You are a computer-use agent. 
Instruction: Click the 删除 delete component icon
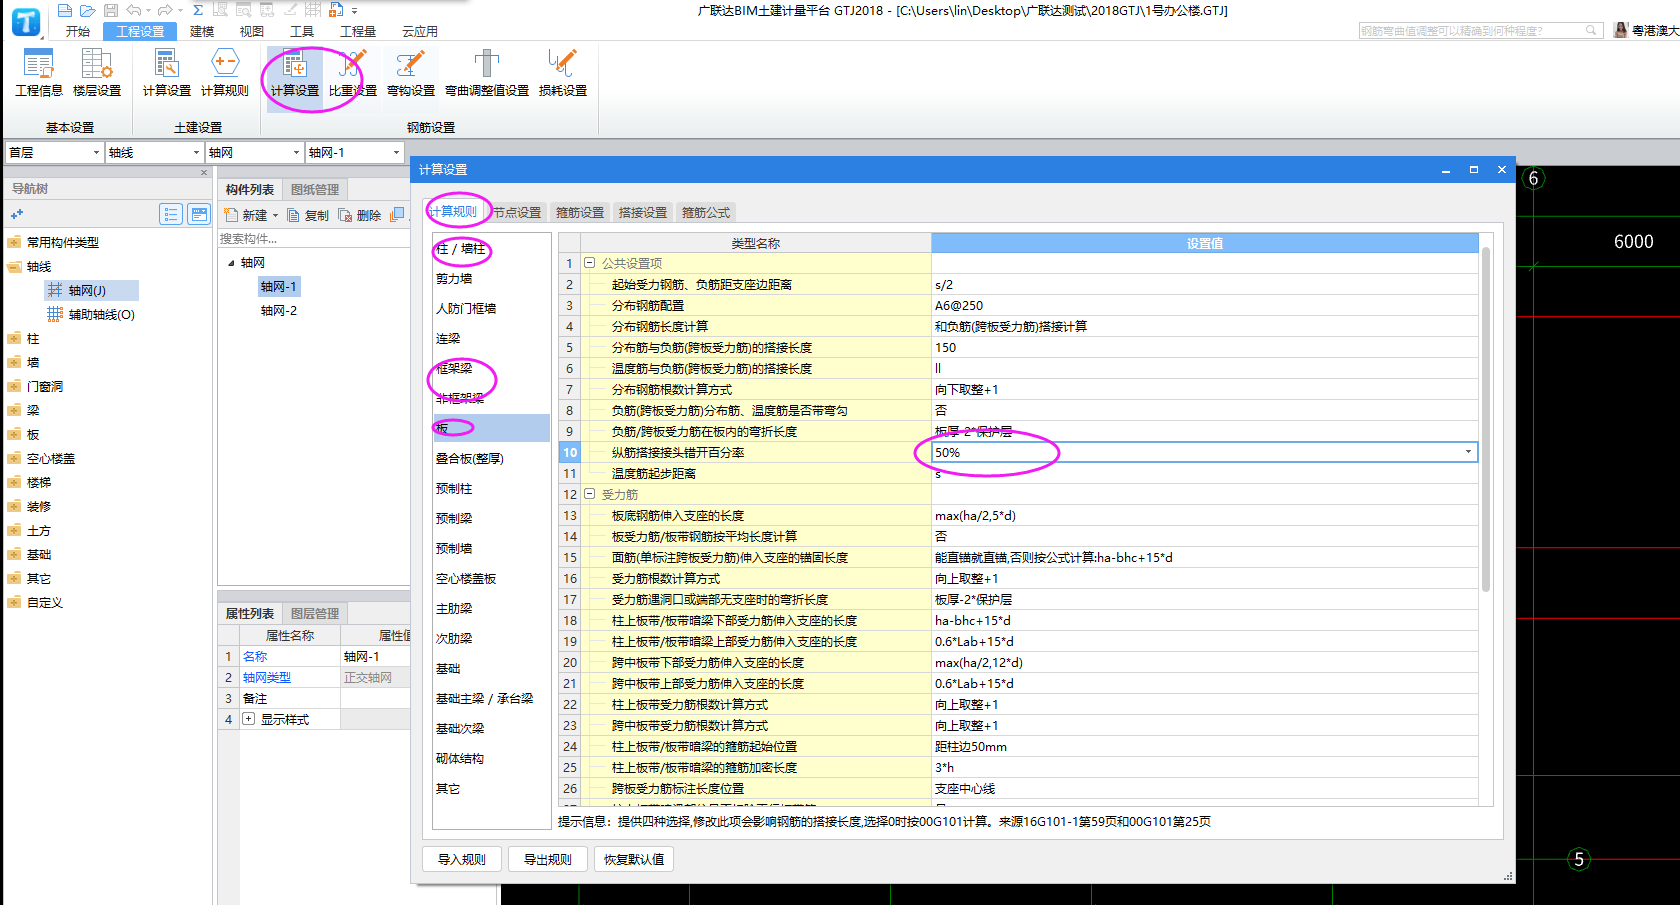pos(345,215)
